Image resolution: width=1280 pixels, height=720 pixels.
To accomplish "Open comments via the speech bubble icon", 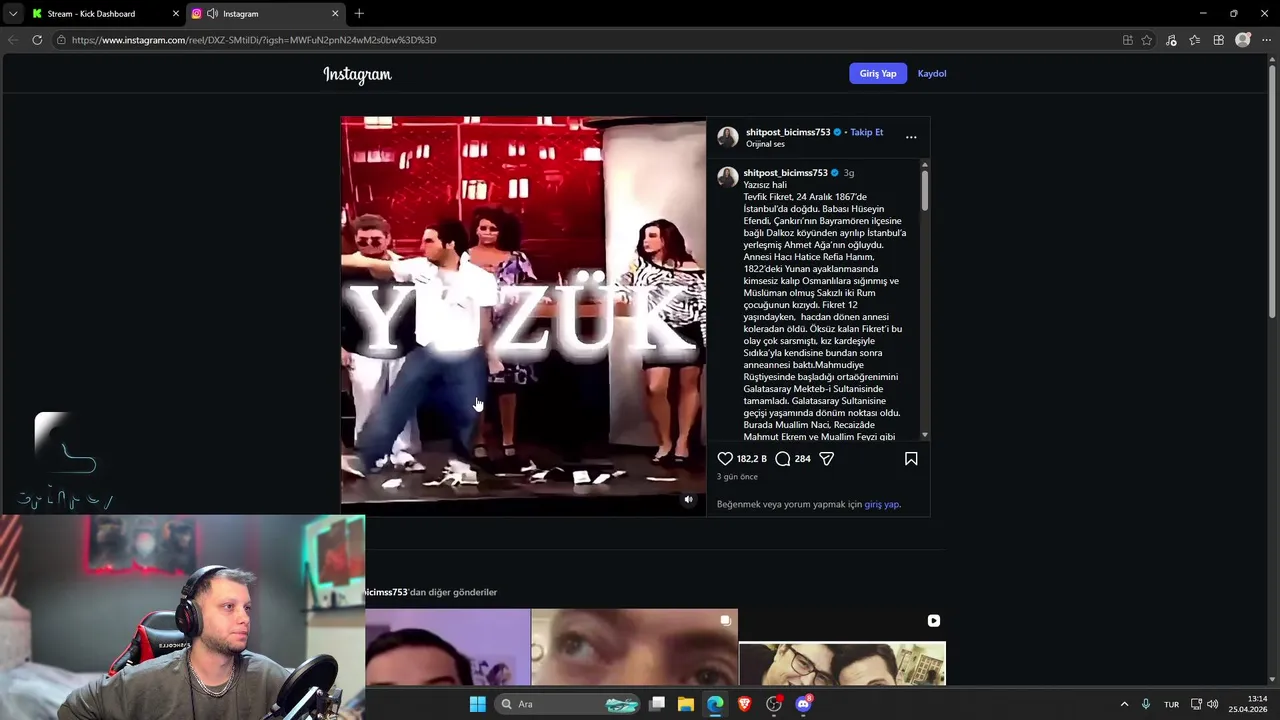I will click(783, 459).
